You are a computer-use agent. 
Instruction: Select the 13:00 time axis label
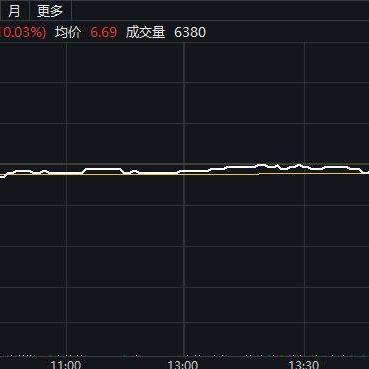pyautogui.click(x=183, y=365)
